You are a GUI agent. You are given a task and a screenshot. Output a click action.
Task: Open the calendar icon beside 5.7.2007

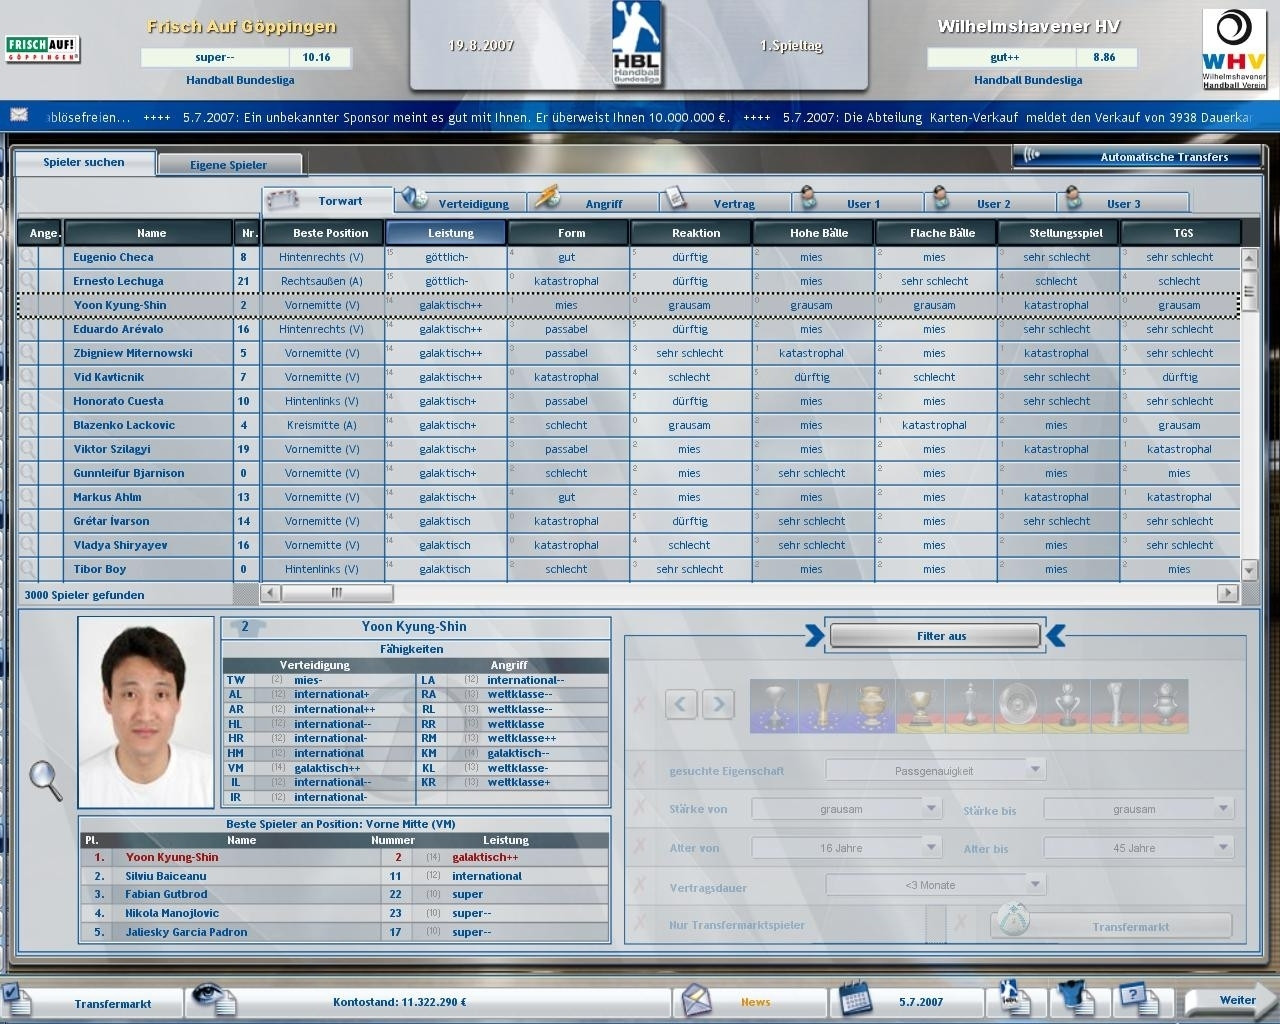tap(855, 999)
